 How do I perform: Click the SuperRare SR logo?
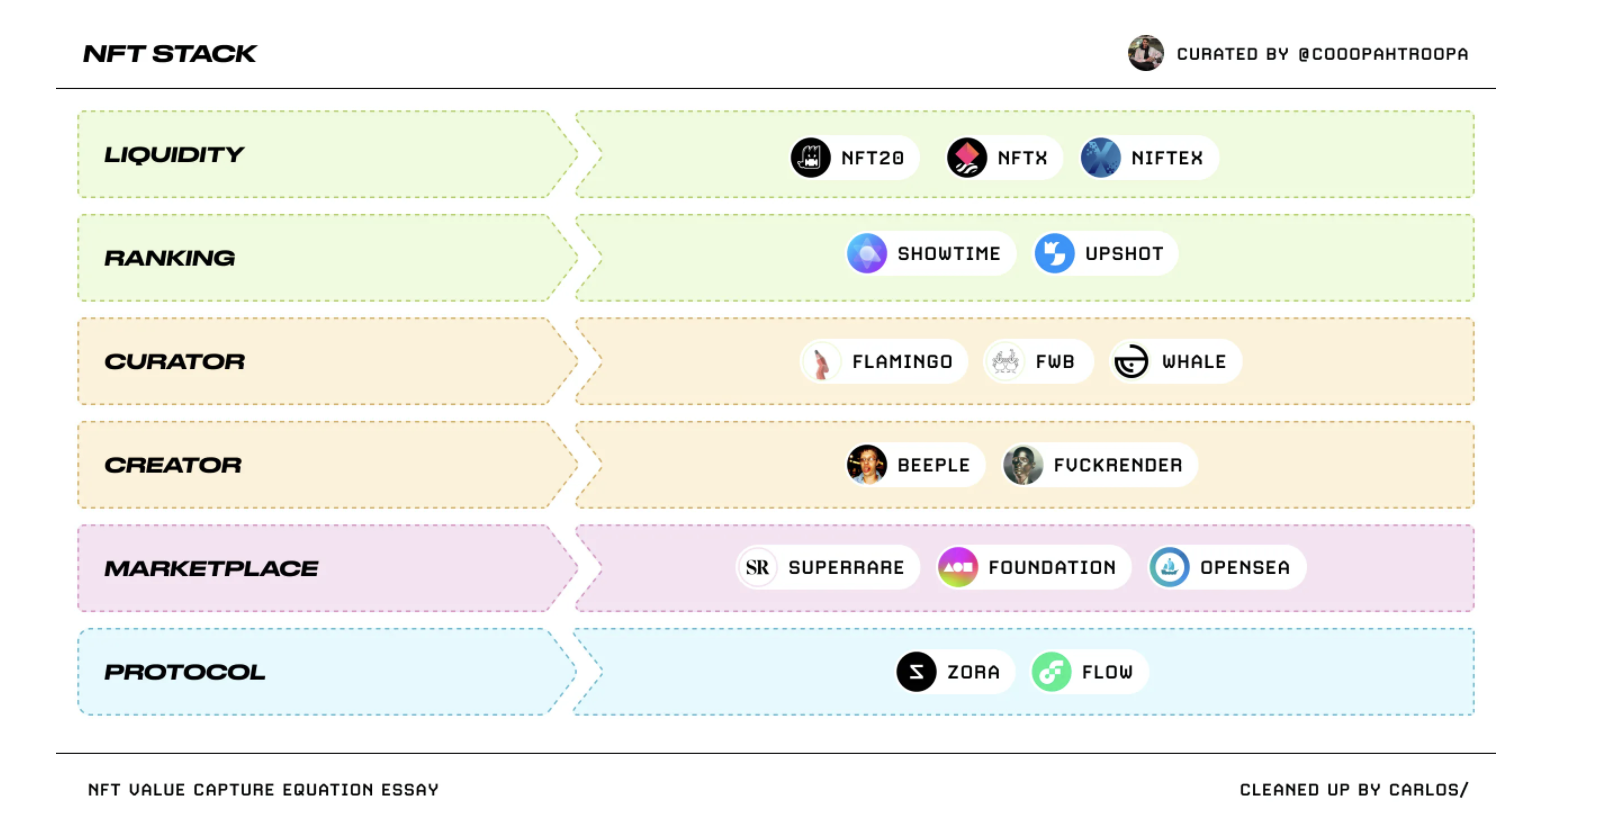[758, 568]
